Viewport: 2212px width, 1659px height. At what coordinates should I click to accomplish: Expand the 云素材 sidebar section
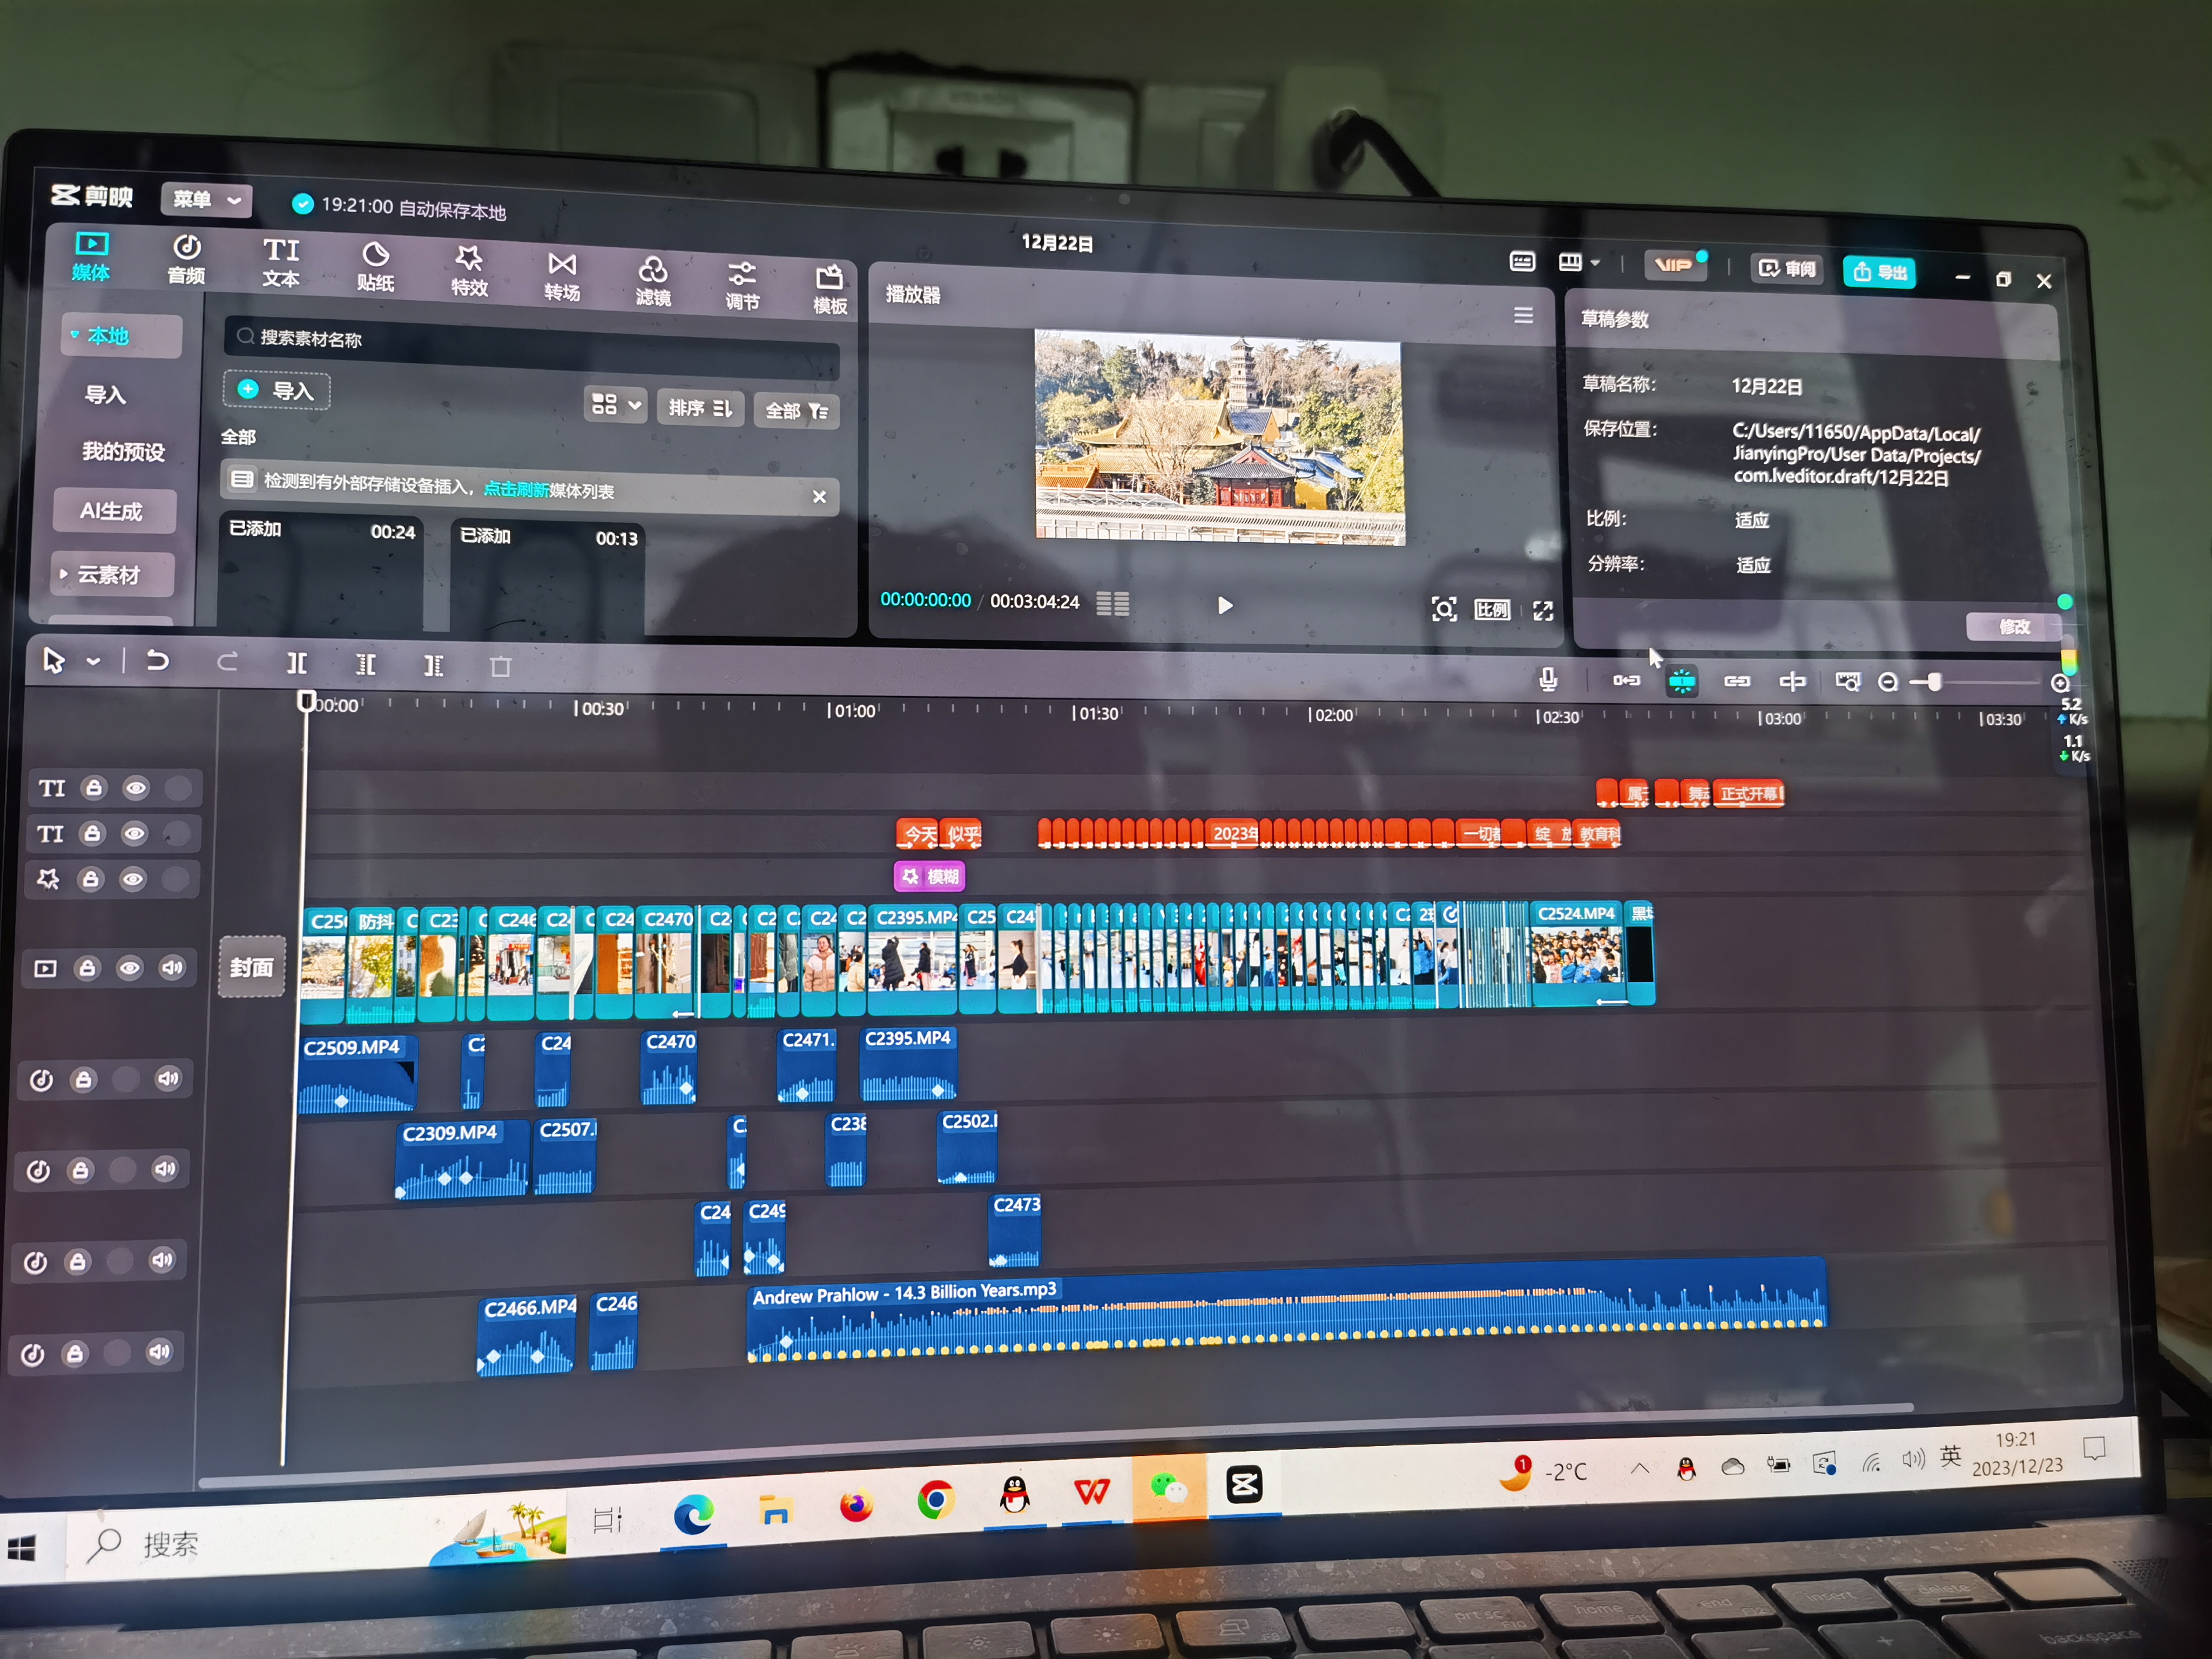point(110,575)
